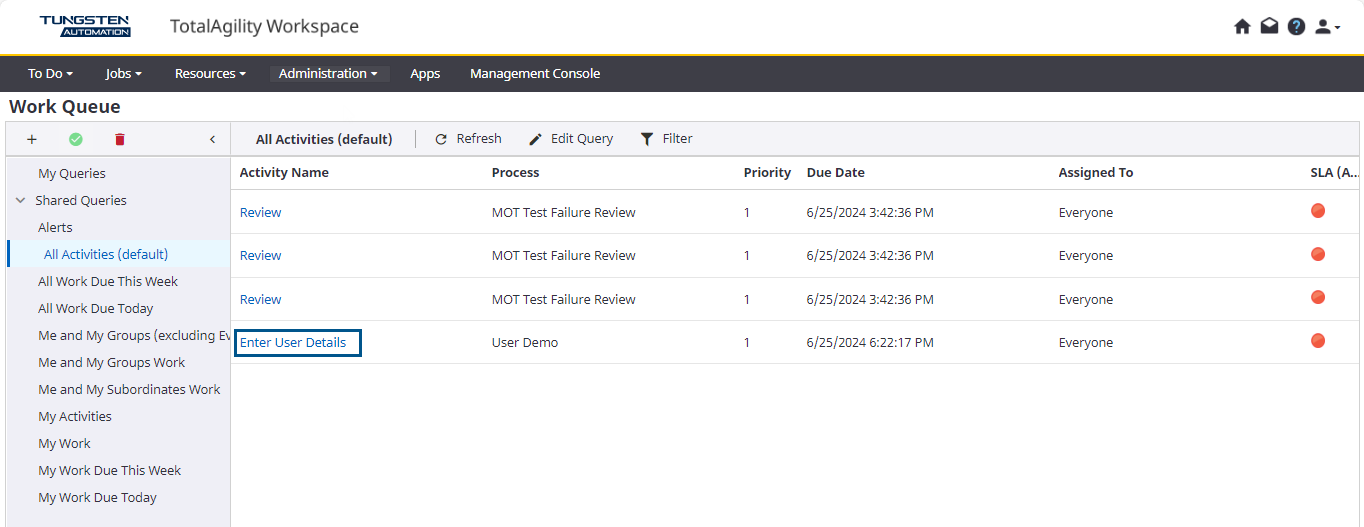Go to the Home icon in header
Viewport: 1364px width, 527px height.
[x=1242, y=27]
